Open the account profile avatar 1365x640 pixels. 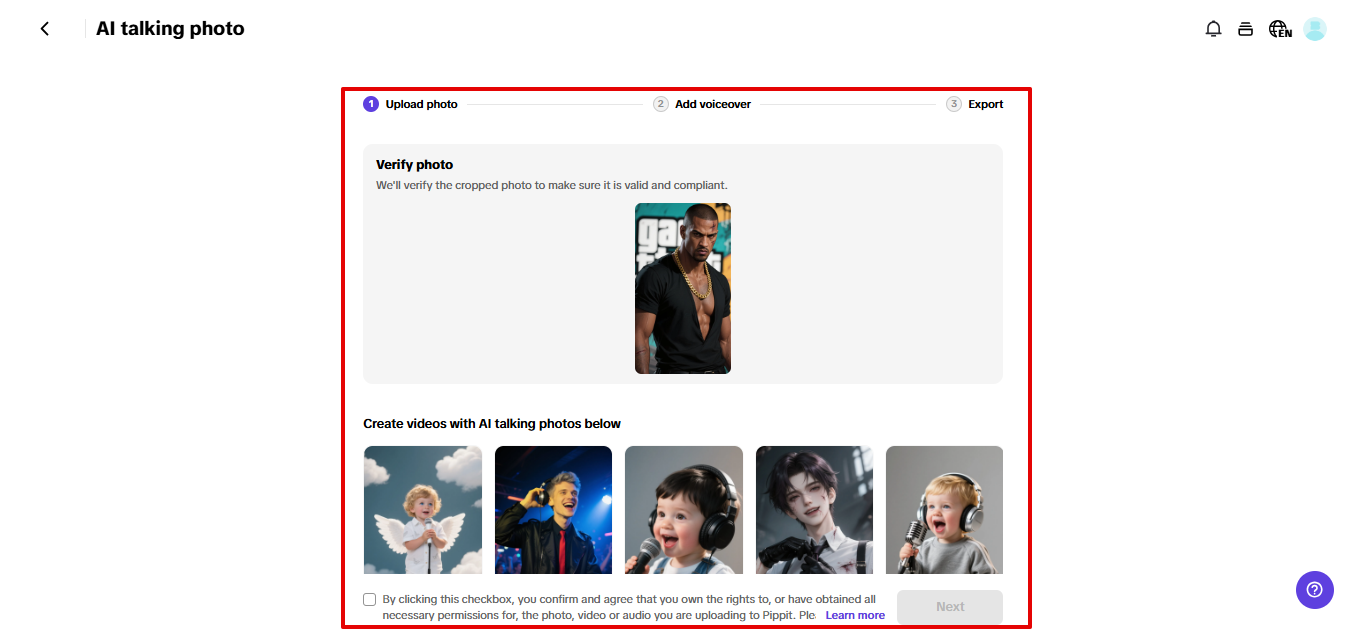point(1314,28)
